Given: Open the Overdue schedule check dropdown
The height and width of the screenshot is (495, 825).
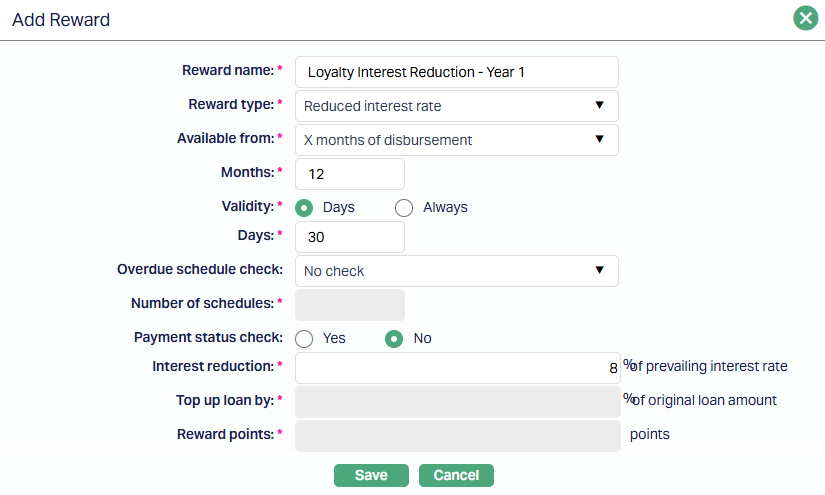Looking at the screenshot, I should [456, 271].
